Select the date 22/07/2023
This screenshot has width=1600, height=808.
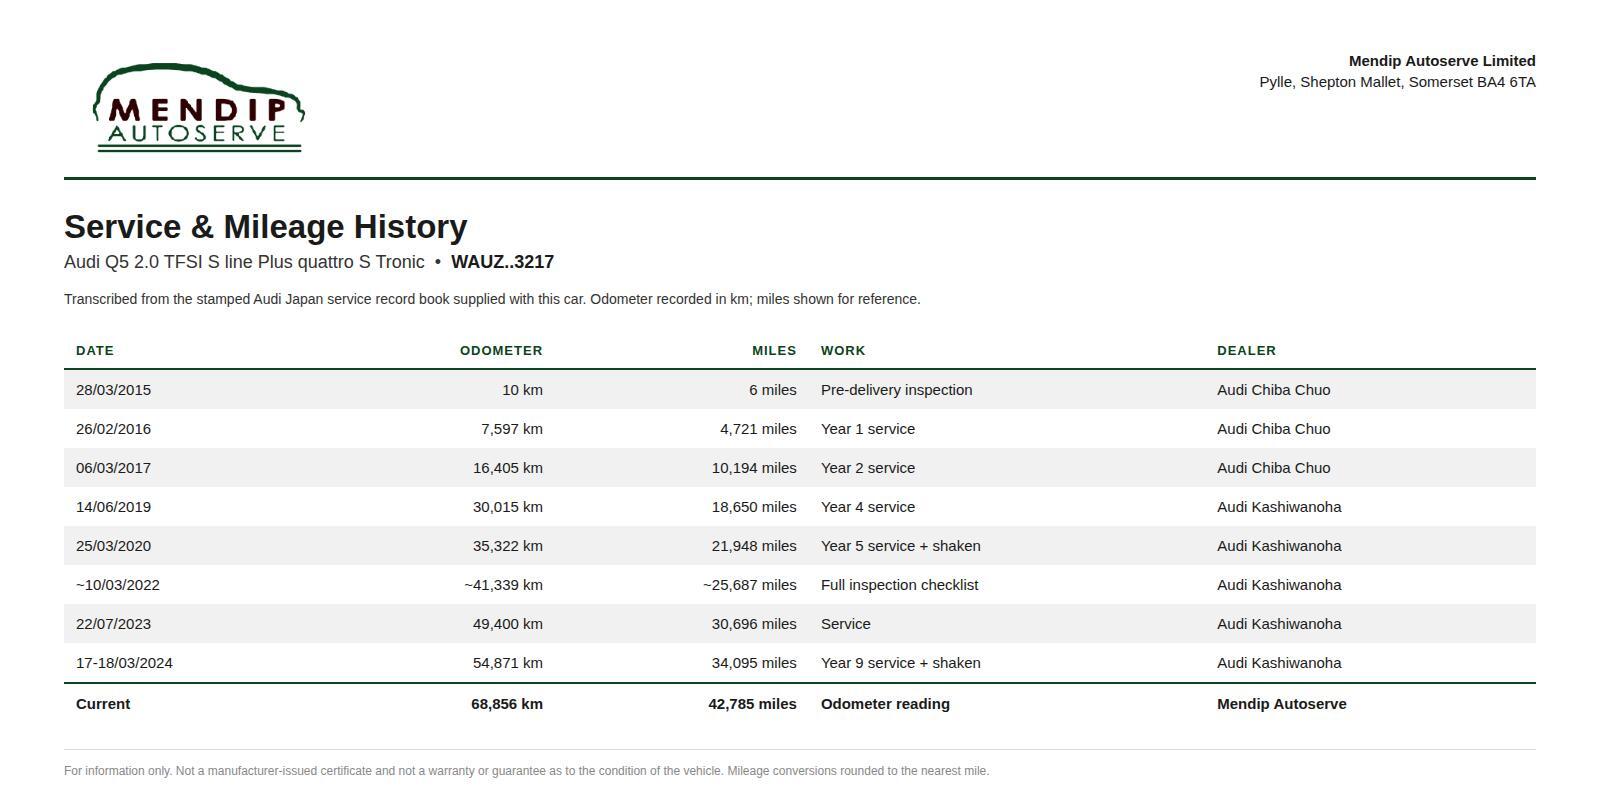[114, 624]
